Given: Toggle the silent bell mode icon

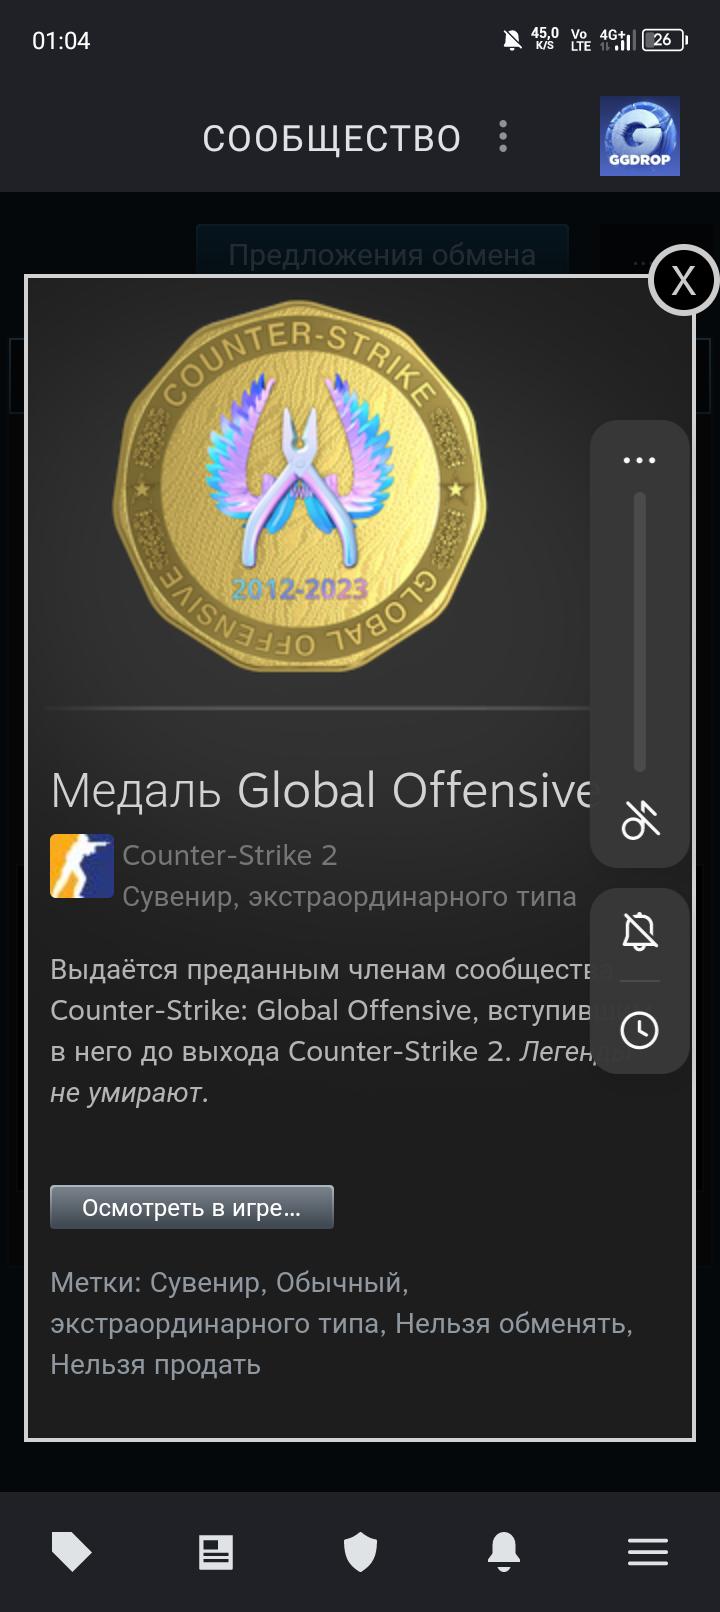Looking at the screenshot, I should (x=640, y=931).
